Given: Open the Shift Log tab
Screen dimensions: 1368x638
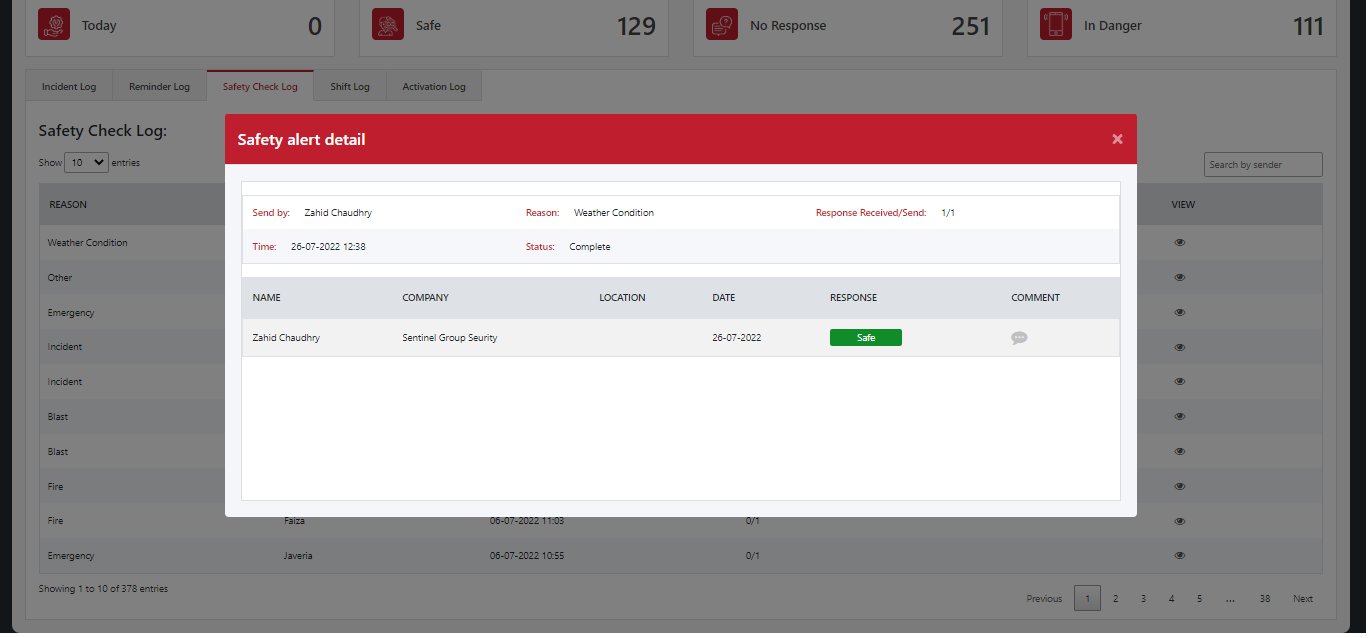Looking at the screenshot, I should point(350,87).
